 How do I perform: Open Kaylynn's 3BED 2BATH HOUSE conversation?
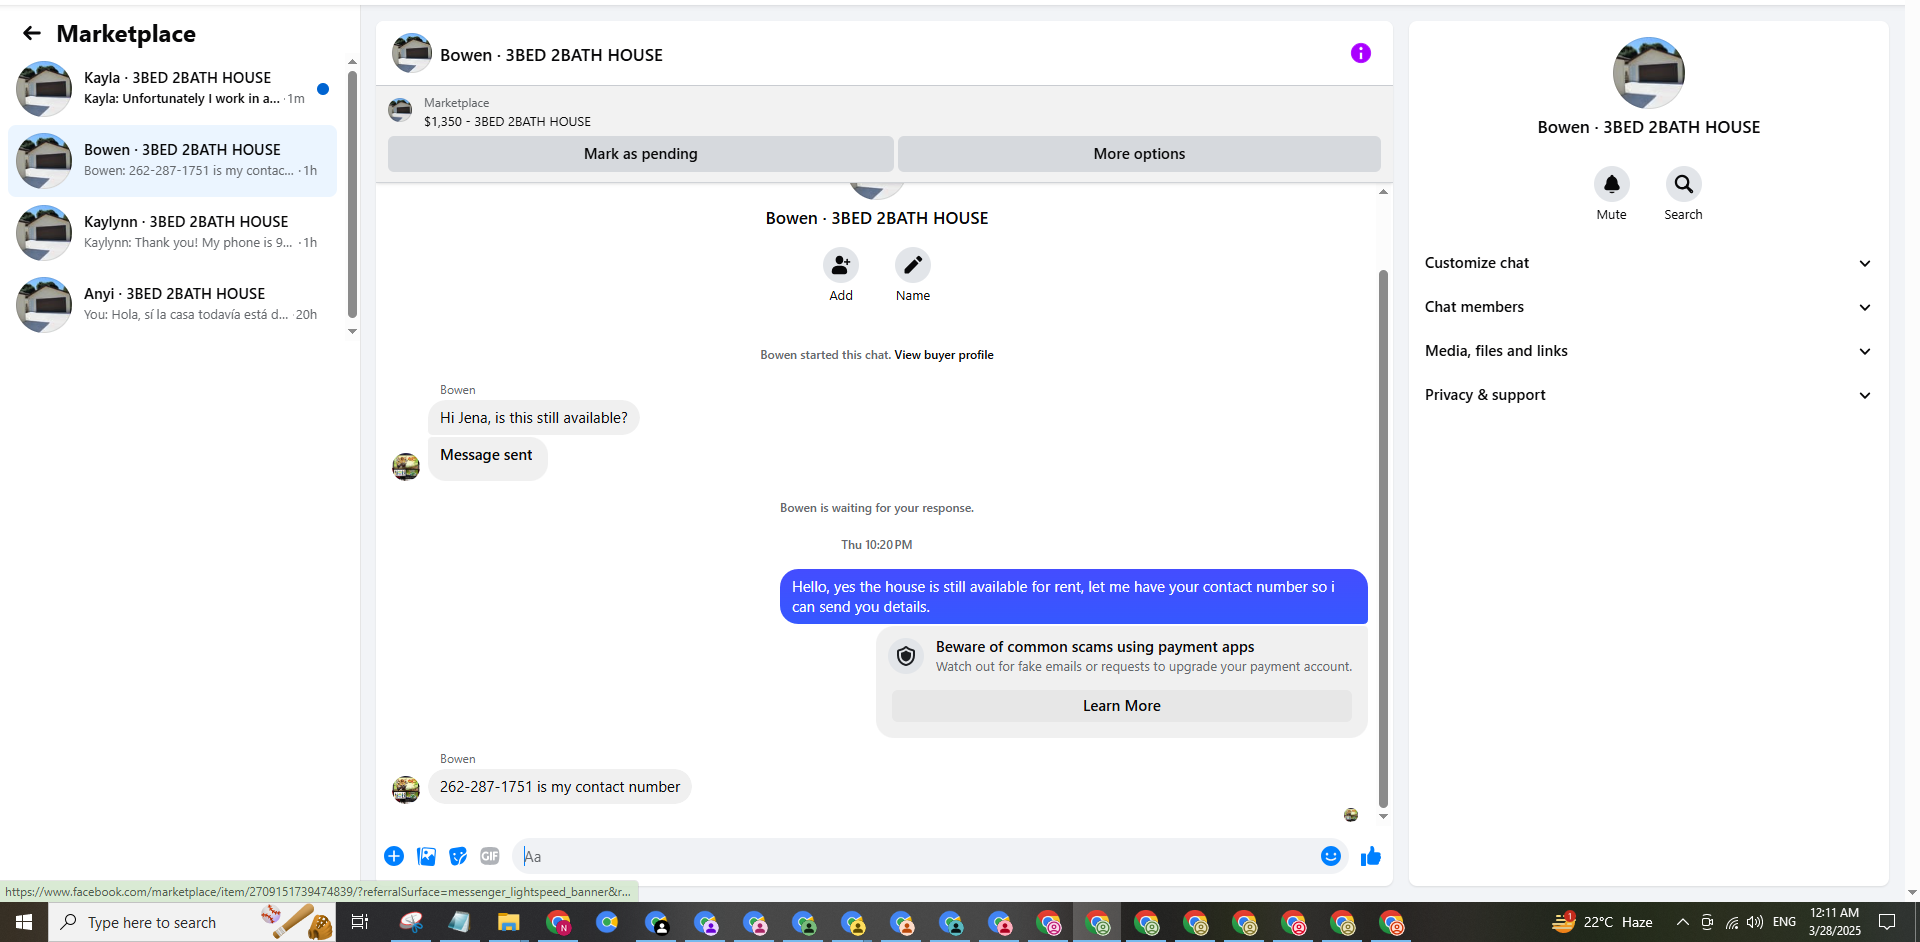(172, 232)
